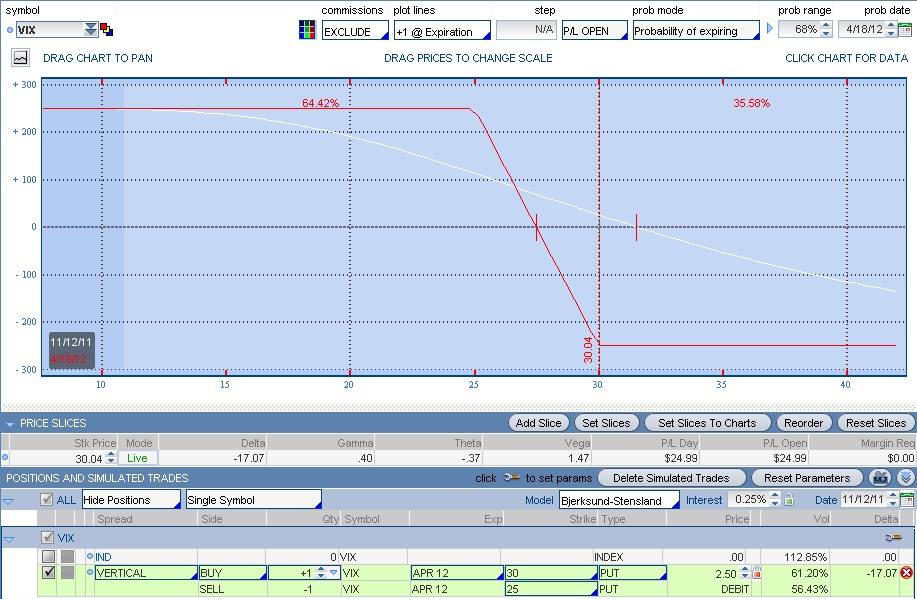Open the symbol linking color squares icon
The width and height of the screenshot is (917, 599).
click(x=106, y=29)
